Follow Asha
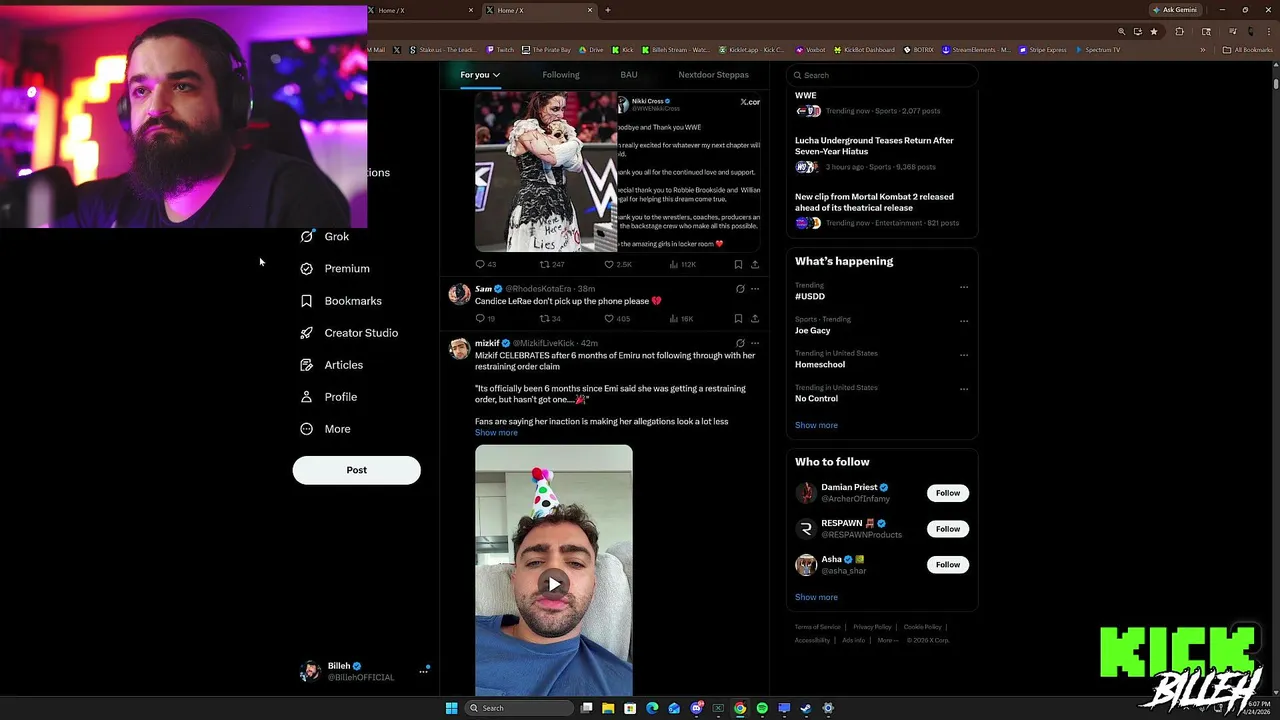 point(948,565)
